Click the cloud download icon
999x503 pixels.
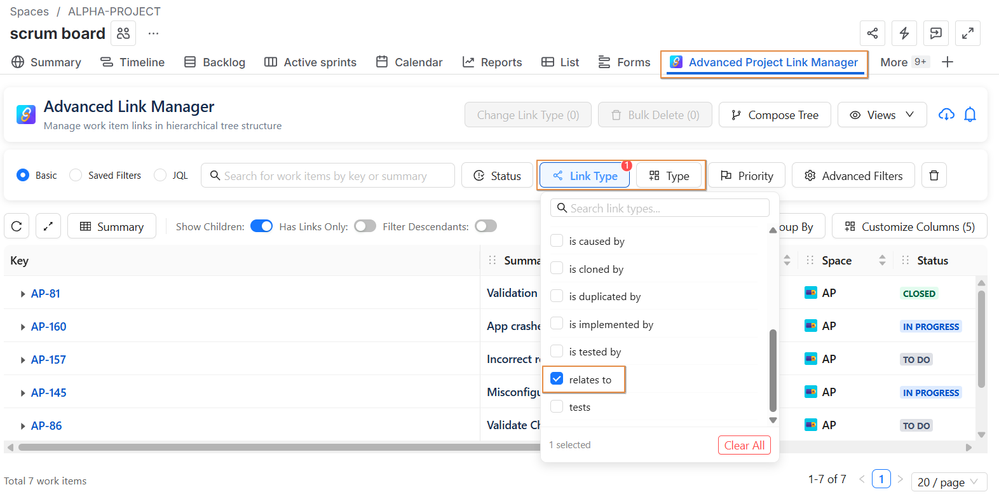[947, 115]
